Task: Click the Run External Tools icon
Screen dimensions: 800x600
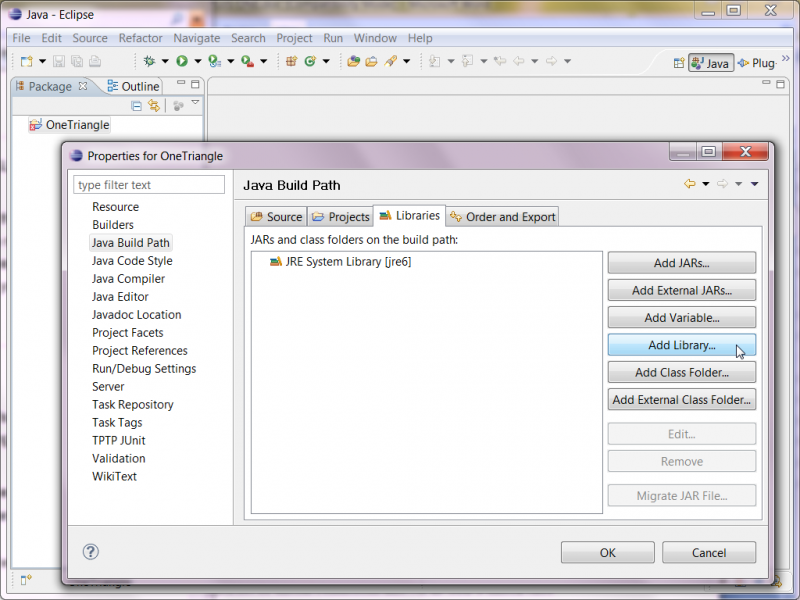Action: [x=247, y=61]
